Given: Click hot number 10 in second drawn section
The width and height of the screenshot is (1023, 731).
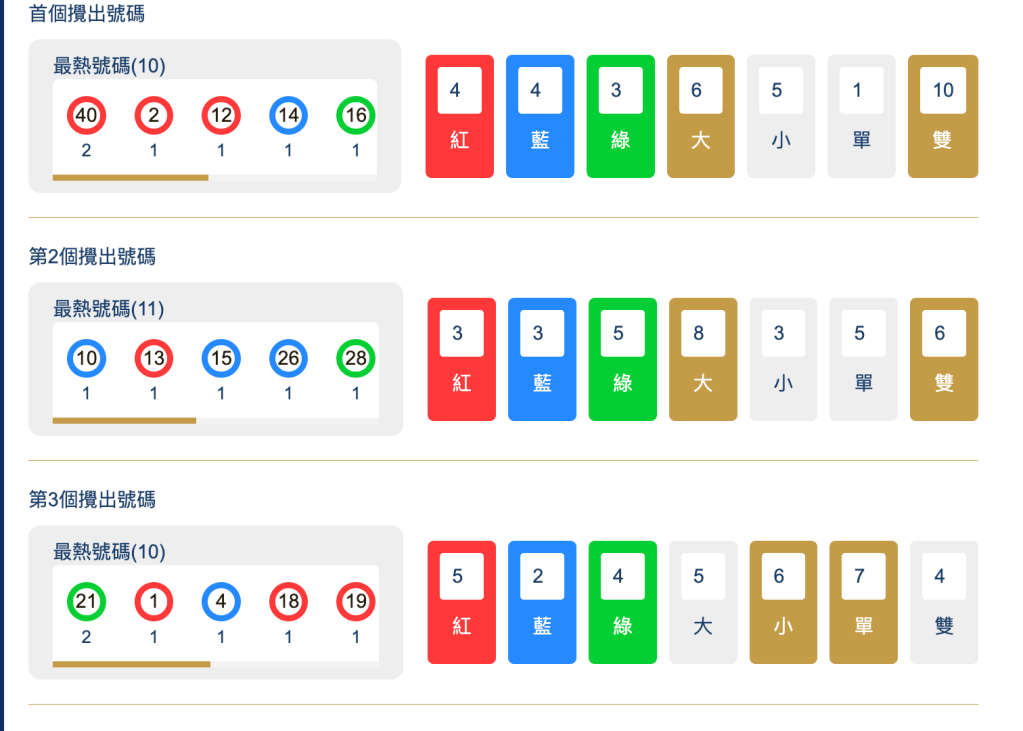Looking at the screenshot, I should click(86, 358).
